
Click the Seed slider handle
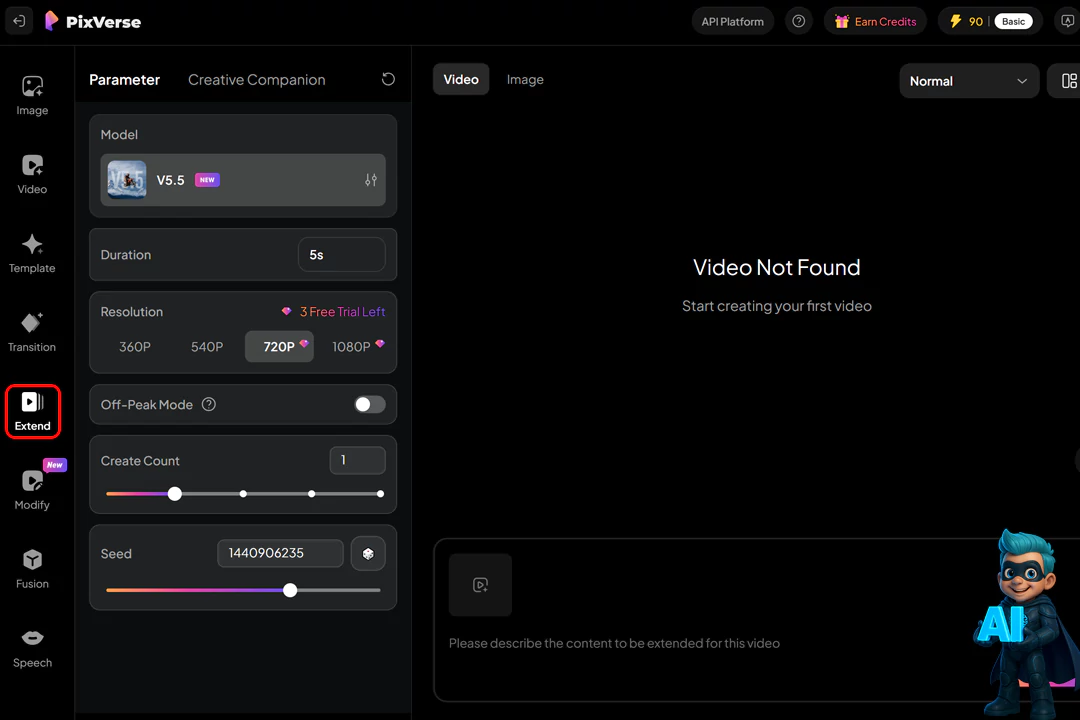(x=290, y=590)
